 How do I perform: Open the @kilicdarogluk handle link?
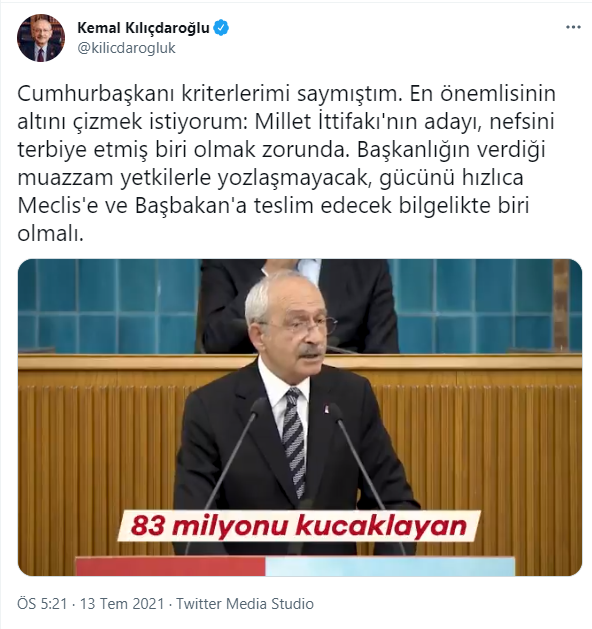click(126, 48)
